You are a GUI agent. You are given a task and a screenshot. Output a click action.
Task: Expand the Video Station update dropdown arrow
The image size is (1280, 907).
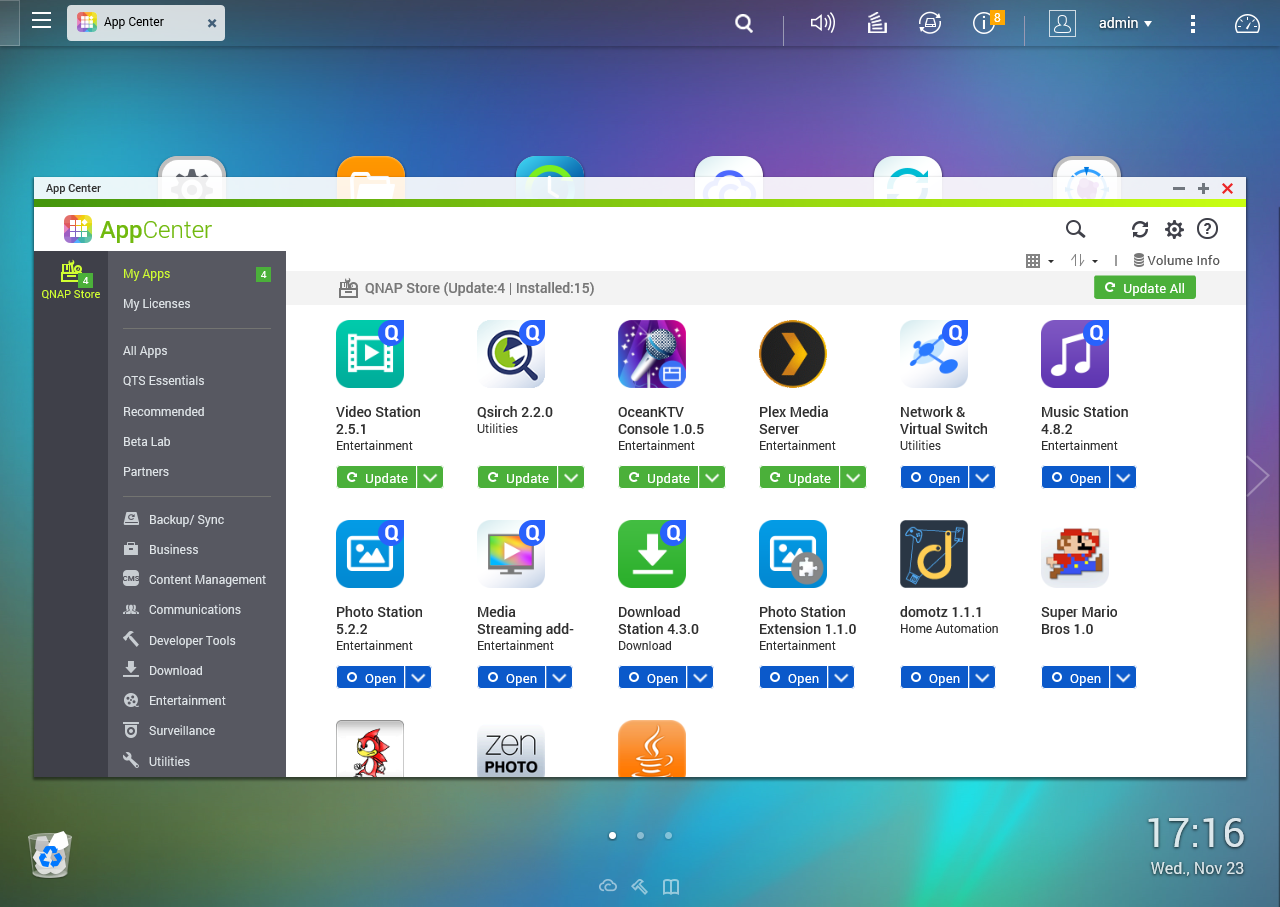(x=430, y=478)
